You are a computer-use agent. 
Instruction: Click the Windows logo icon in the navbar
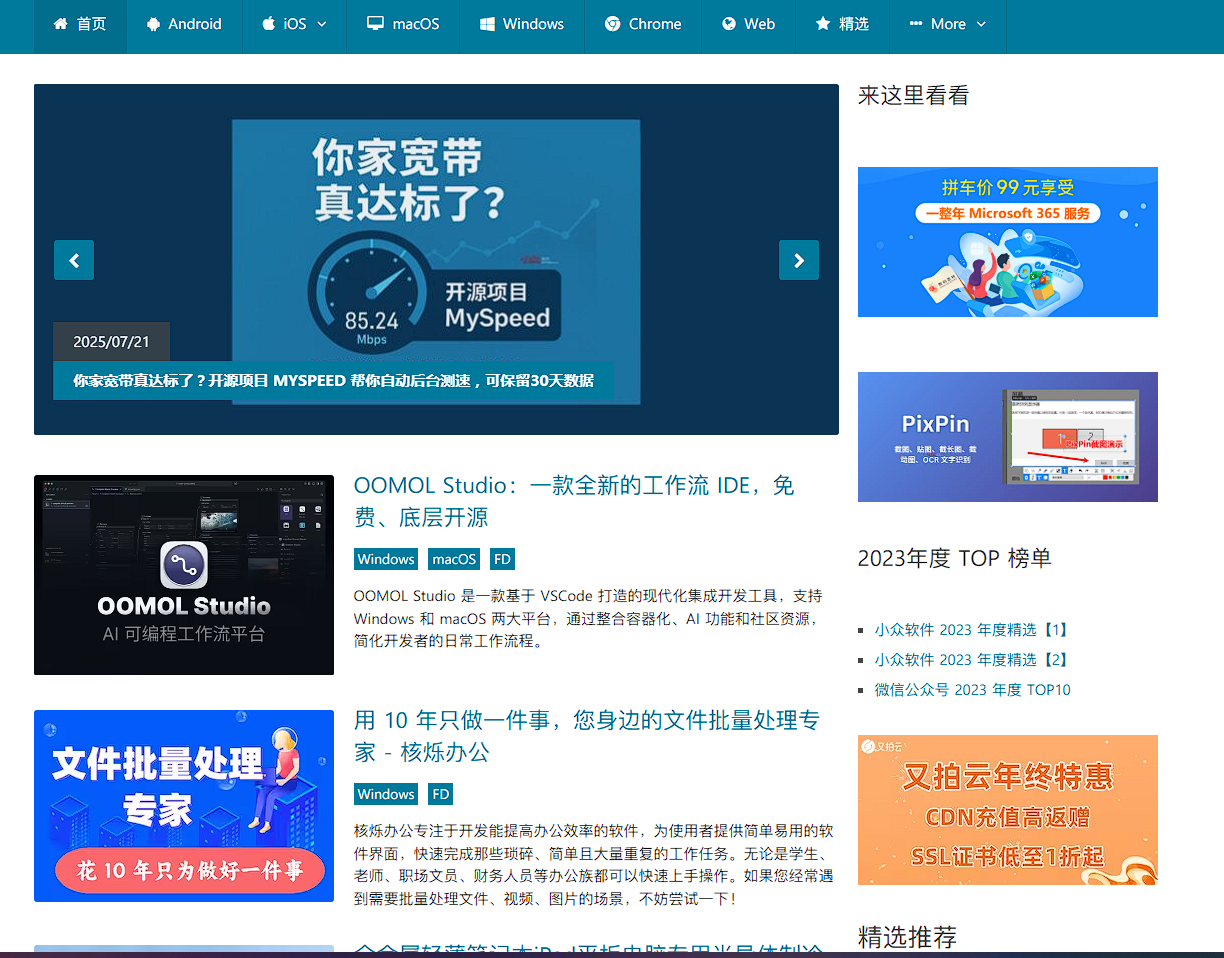click(x=487, y=23)
